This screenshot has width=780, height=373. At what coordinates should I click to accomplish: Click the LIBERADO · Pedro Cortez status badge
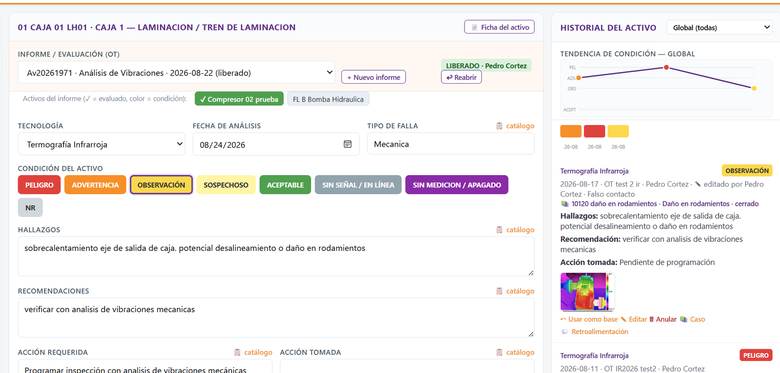click(486, 65)
